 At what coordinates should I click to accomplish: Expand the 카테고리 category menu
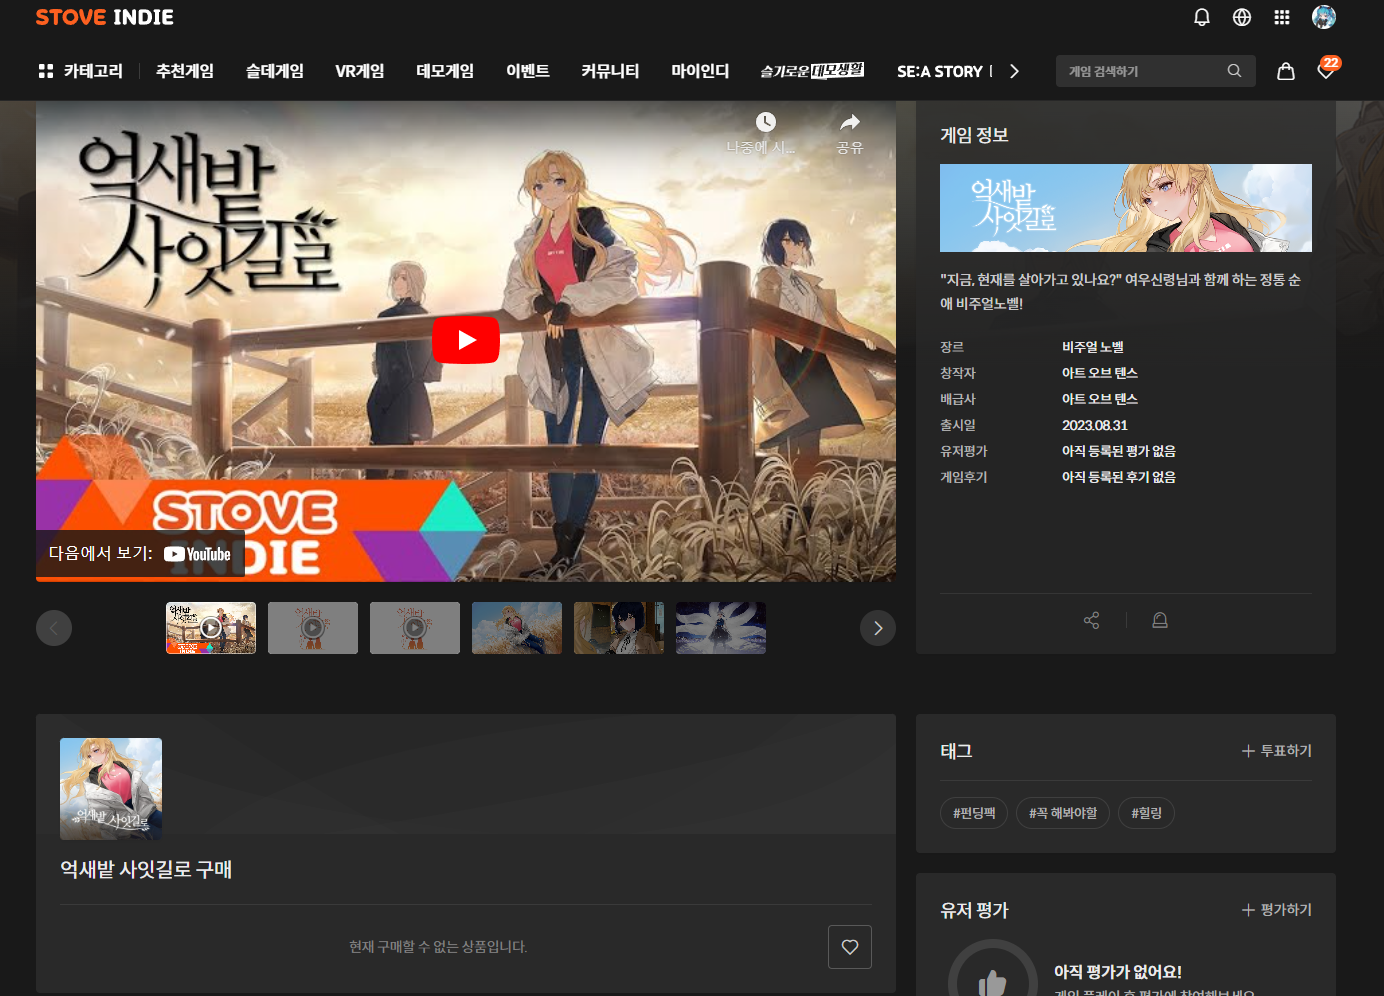tap(81, 71)
